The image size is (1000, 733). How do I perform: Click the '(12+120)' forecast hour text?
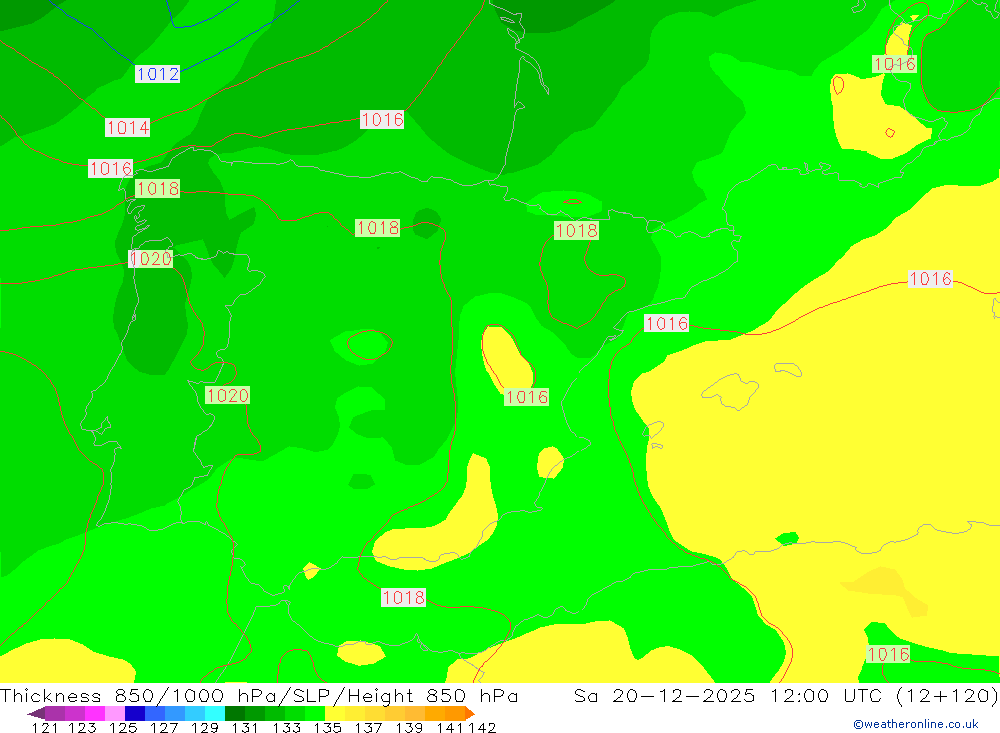pyautogui.click(x=947, y=695)
